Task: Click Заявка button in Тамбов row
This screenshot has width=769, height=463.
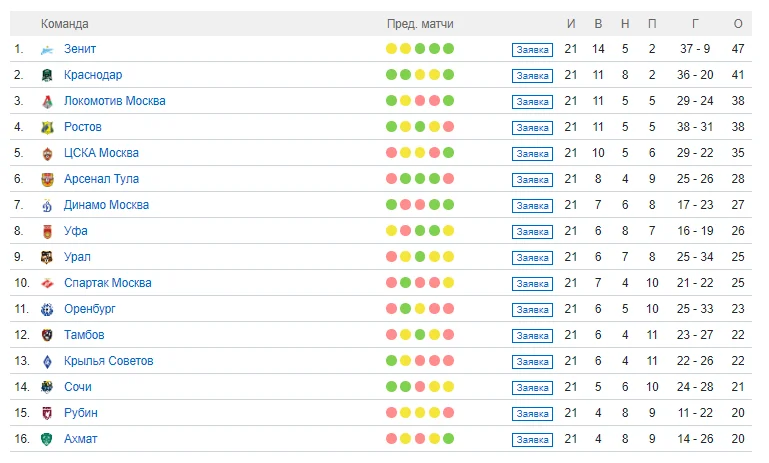Action: click(x=533, y=336)
